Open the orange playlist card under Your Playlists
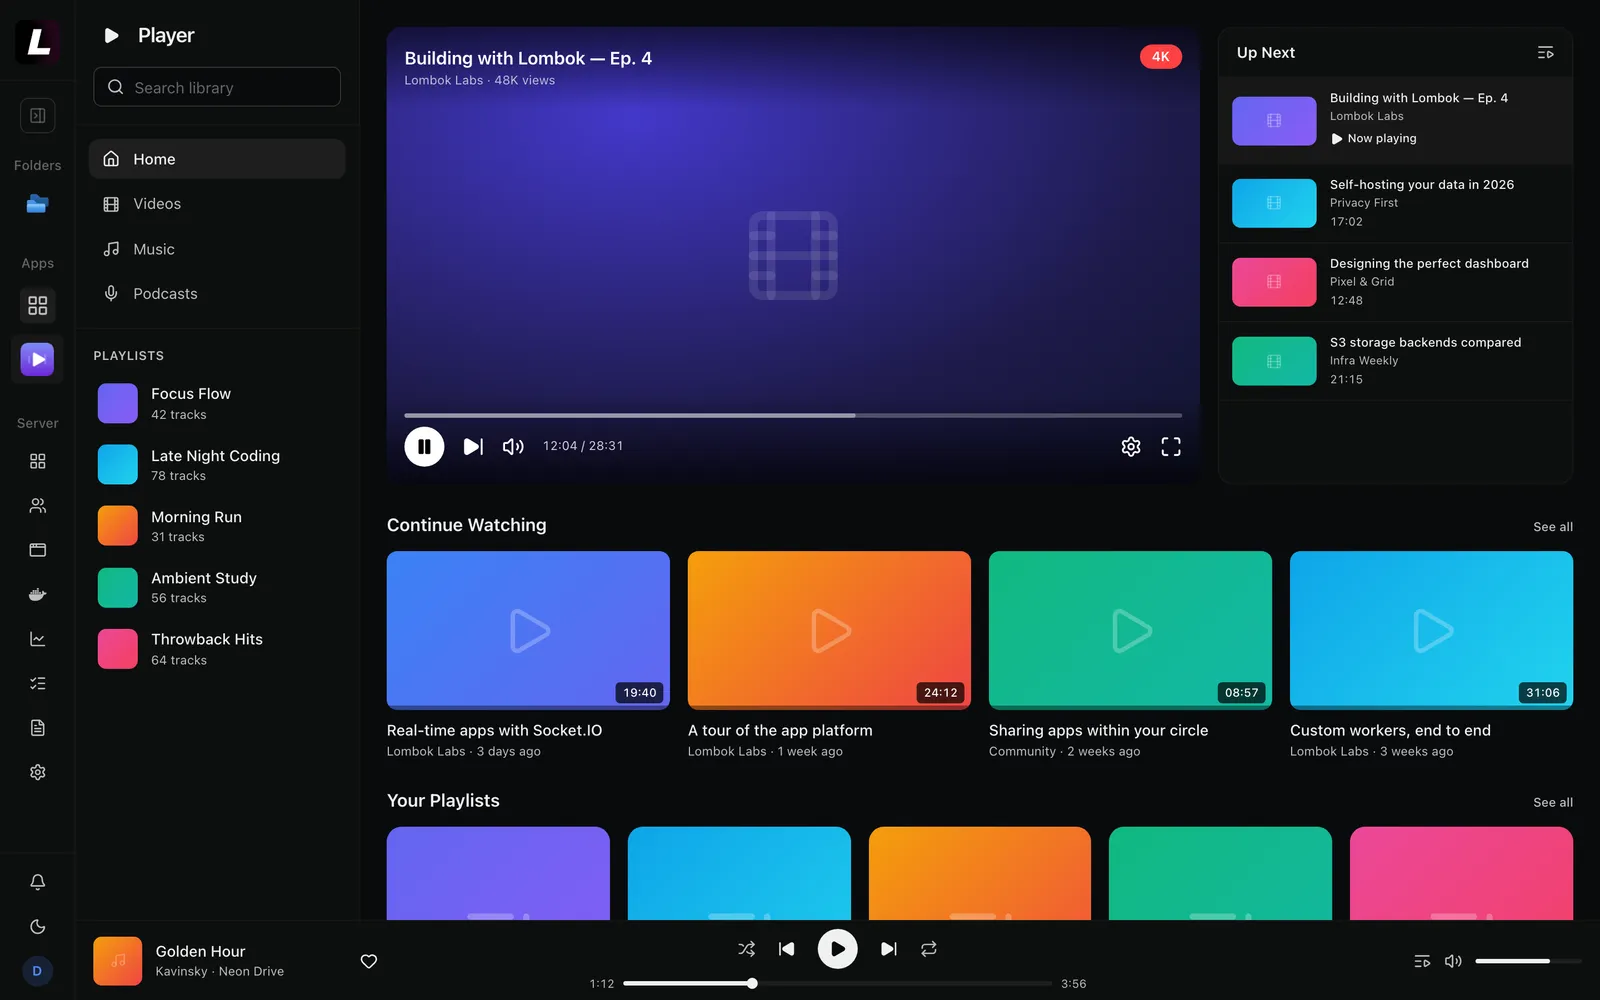 click(x=980, y=873)
